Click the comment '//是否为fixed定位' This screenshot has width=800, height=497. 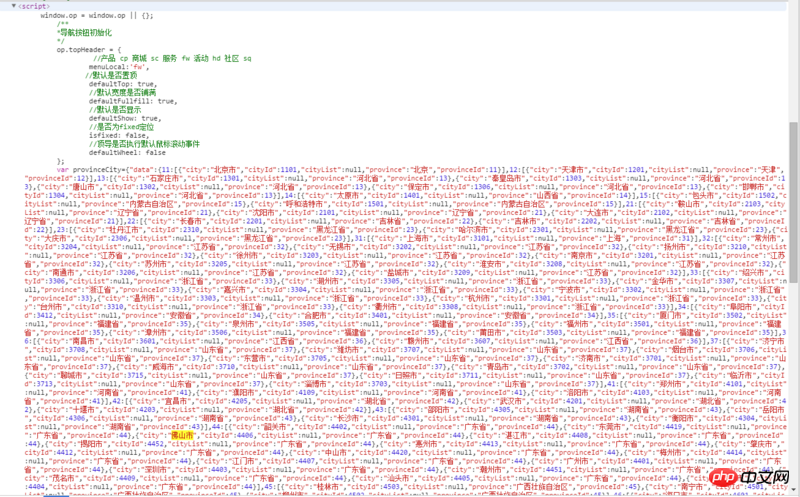pos(121,127)
